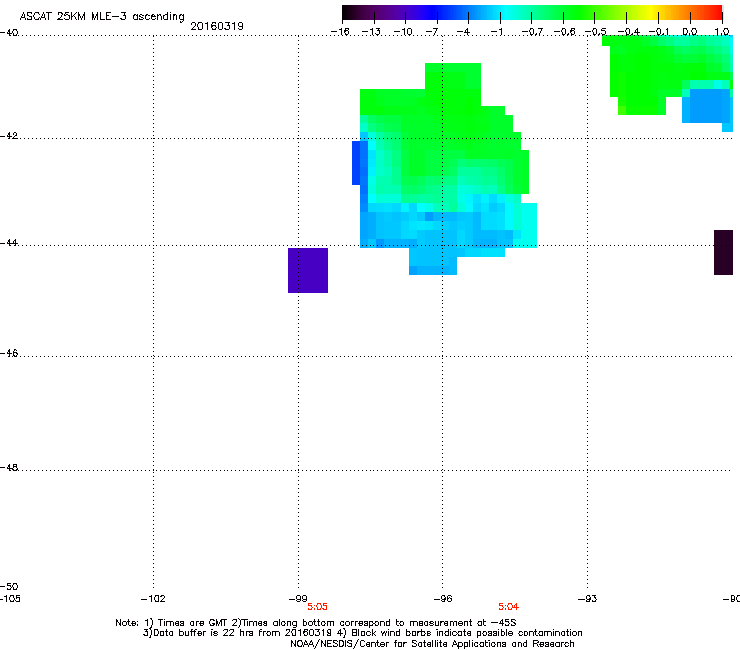Select the -4 label on the color scale
740x650 pixels.
(x=463, y=32)
